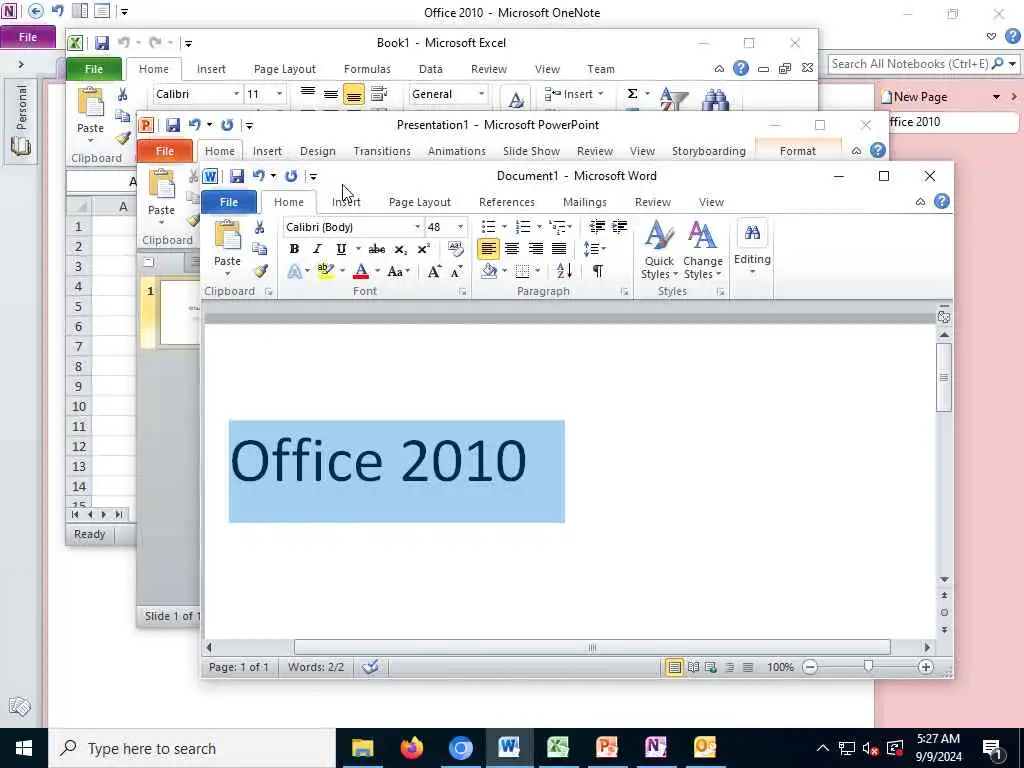Click the zoom in plus button in Word

coord(925,667)
